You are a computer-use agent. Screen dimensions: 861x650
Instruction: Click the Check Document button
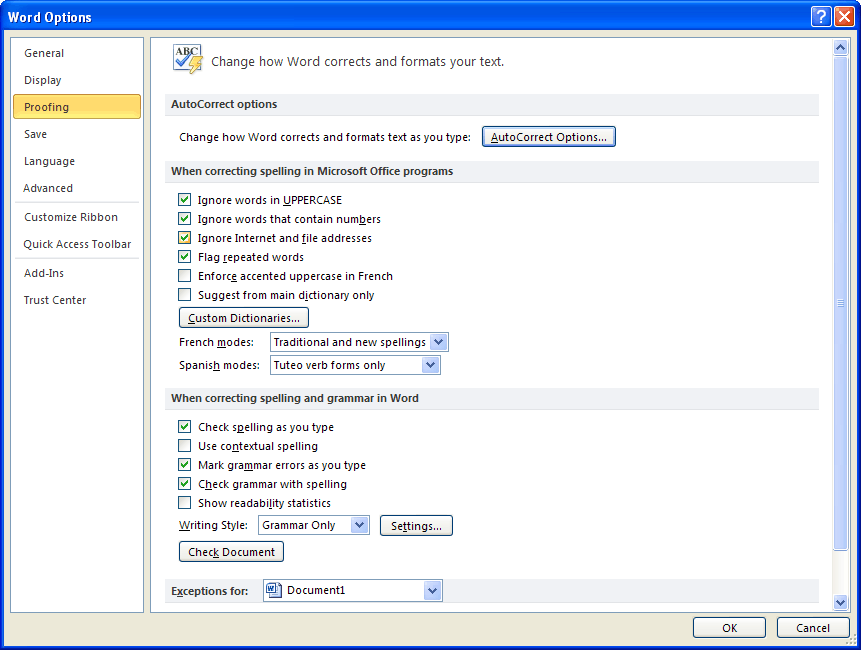click(x=231, y=552)
